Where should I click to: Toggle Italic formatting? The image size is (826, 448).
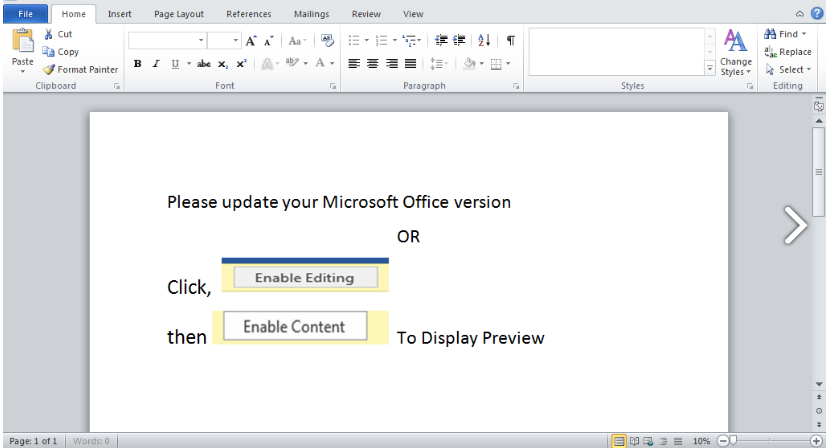coord(156,64)
